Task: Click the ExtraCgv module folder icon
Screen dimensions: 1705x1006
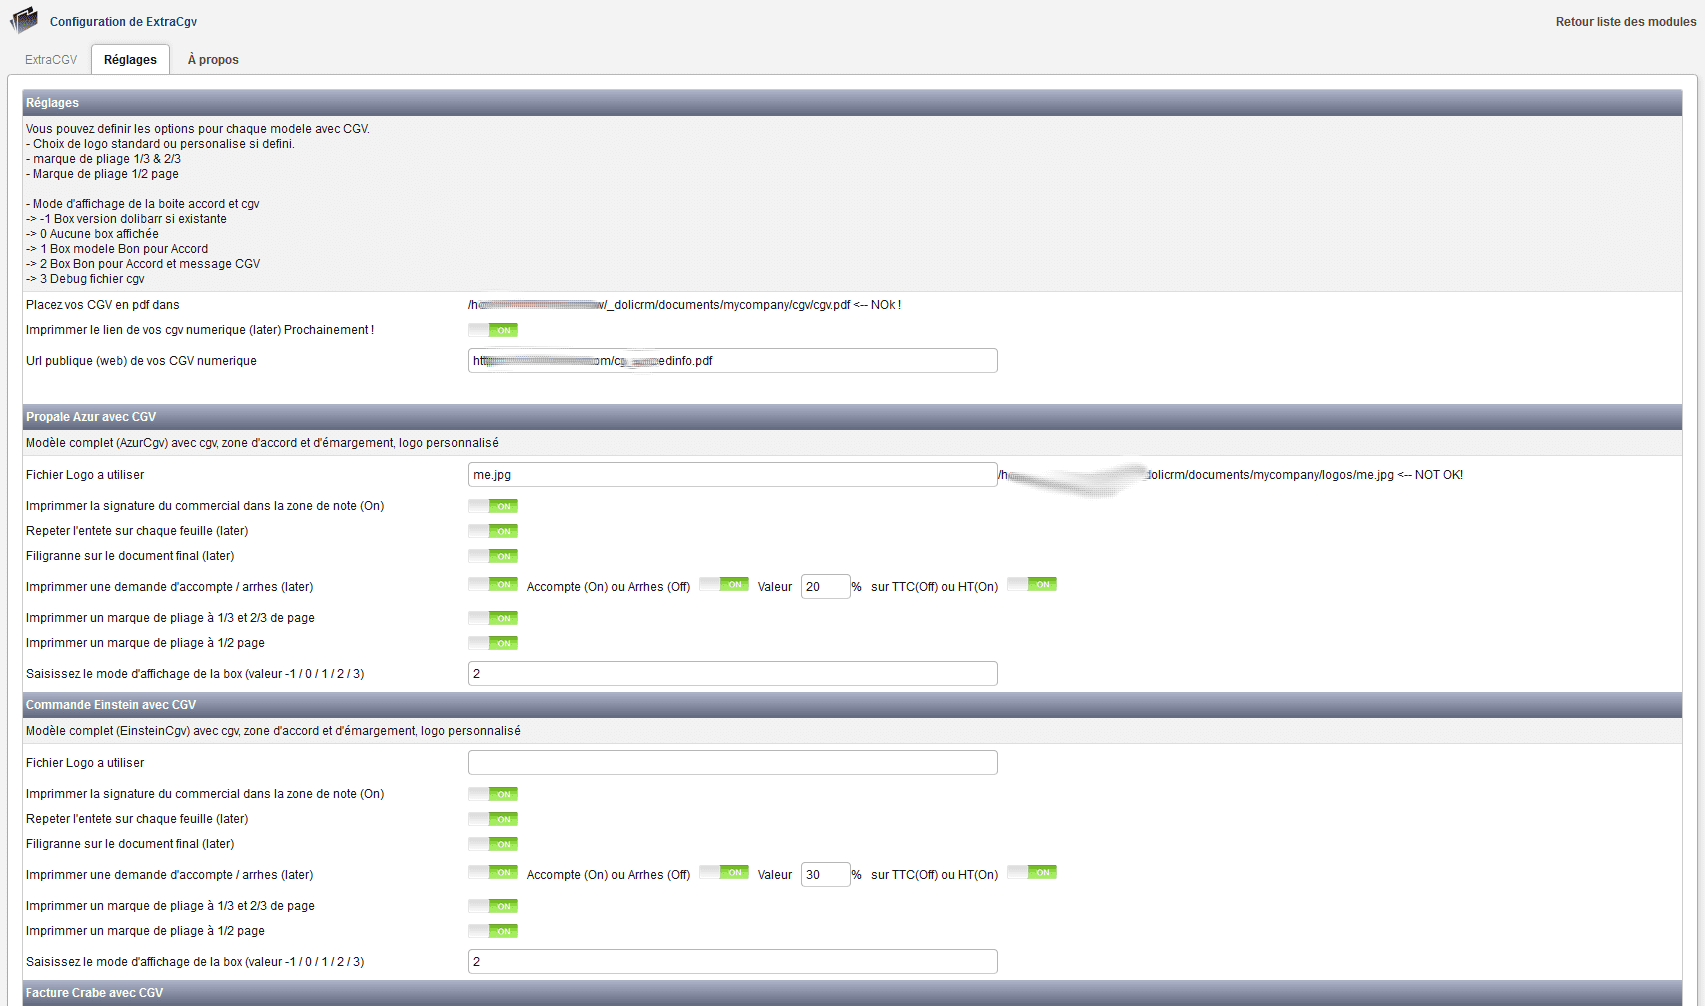Action: point(24,19)
